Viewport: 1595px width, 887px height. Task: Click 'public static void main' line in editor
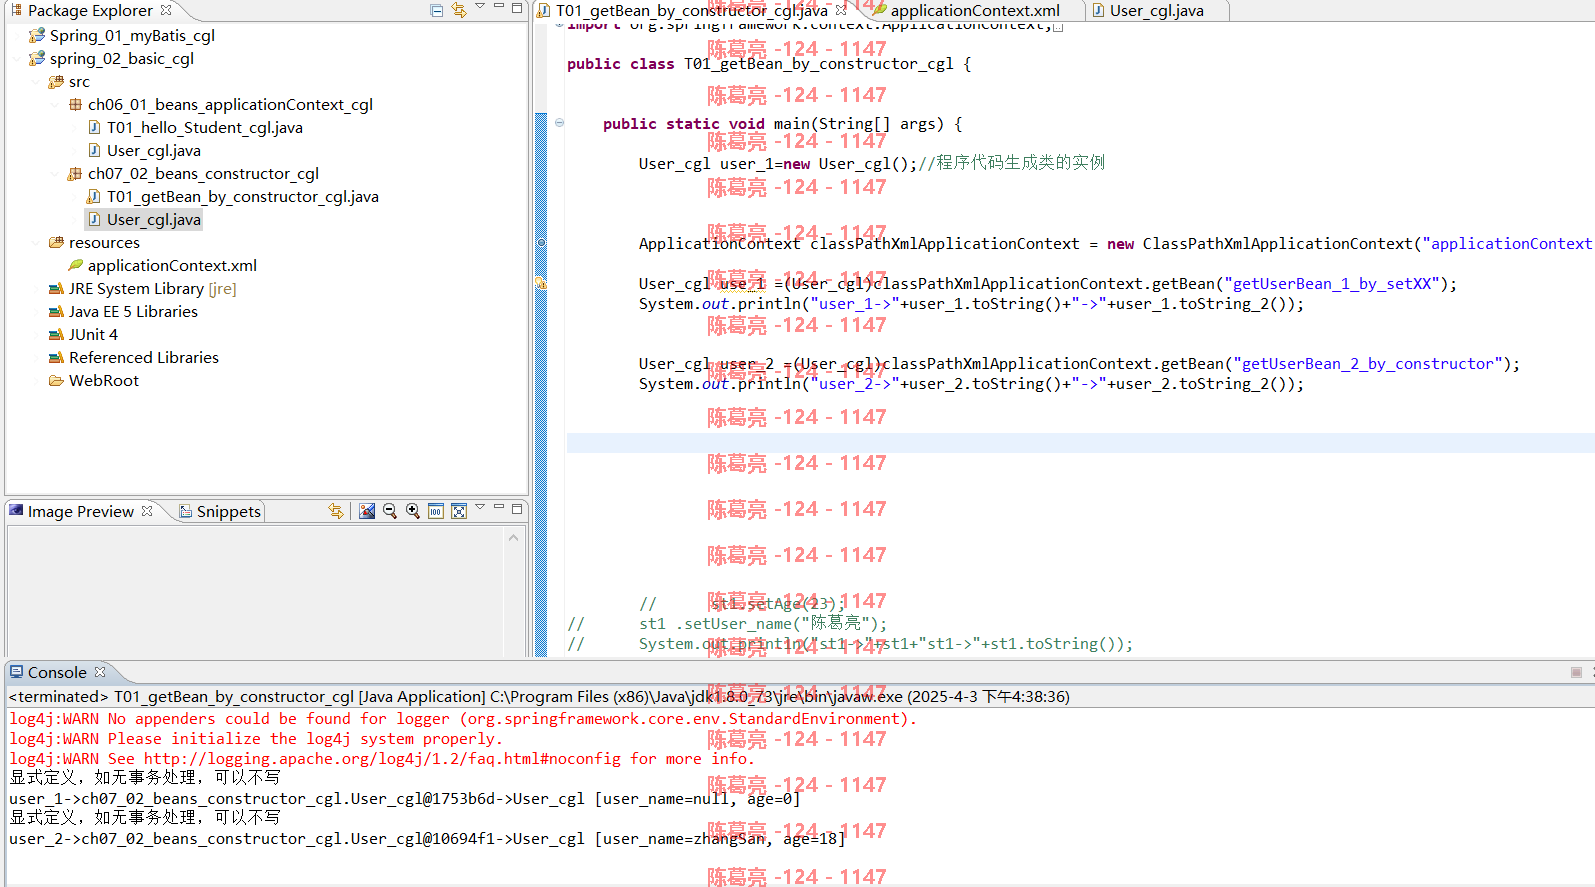tap(783, 124)
